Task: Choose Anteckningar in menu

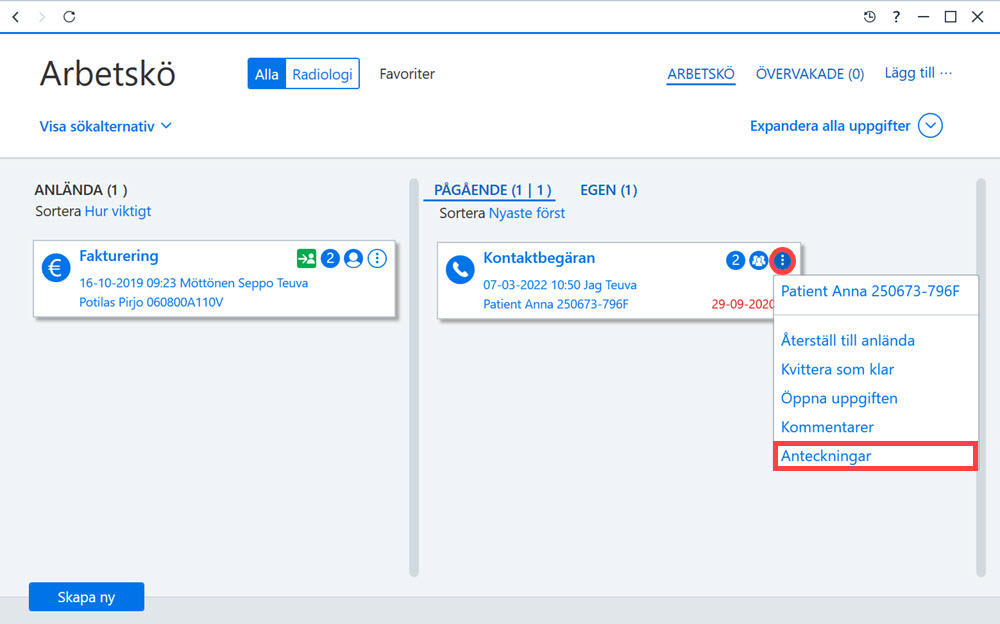Action: (875, 456)
